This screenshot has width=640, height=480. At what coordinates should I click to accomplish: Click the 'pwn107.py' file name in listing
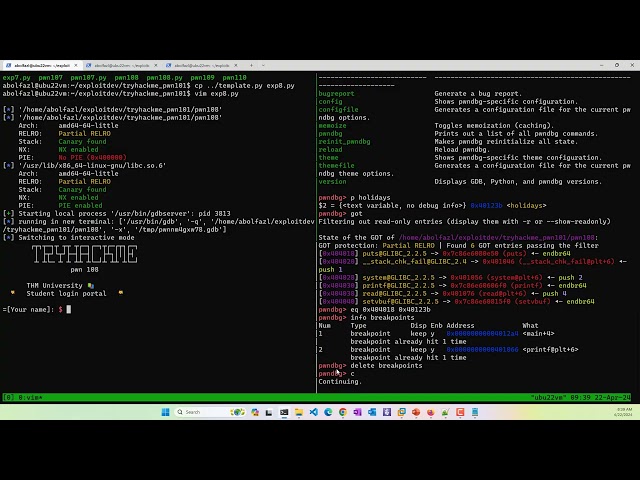pyautogui.click(x=88, y=78)
